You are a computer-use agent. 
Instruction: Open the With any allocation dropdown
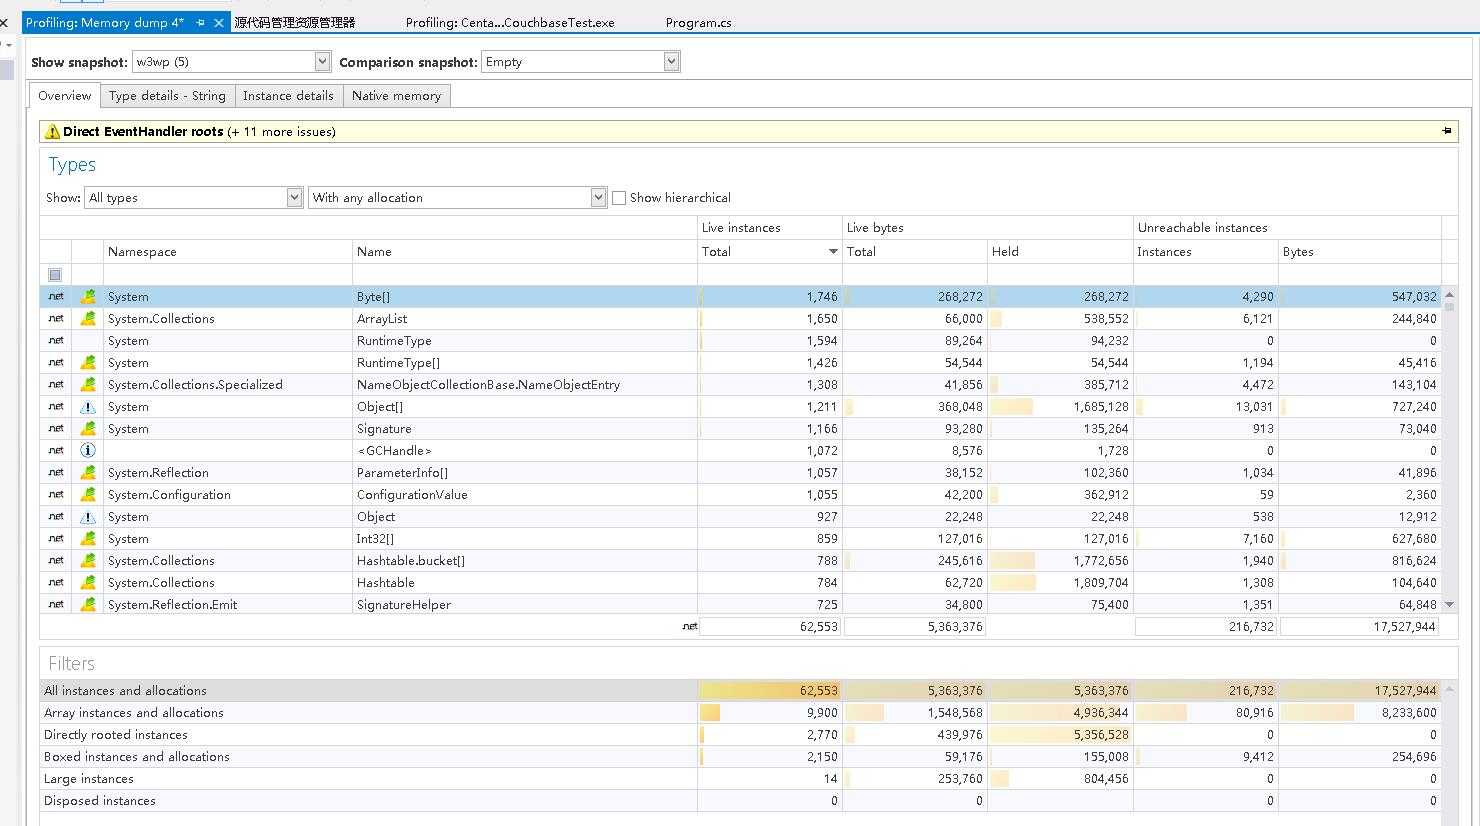point(598,198)
